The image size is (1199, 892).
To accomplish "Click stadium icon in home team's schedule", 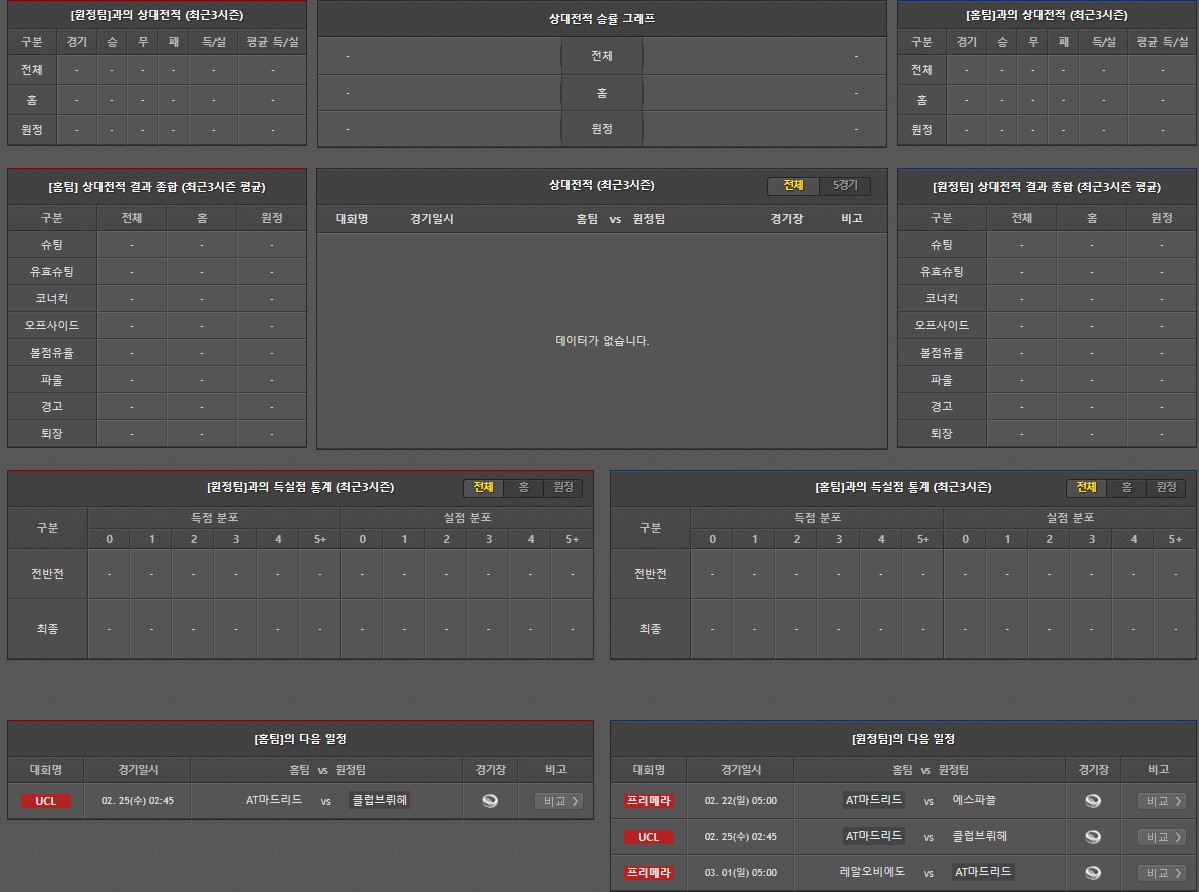I will click(489, 800).
